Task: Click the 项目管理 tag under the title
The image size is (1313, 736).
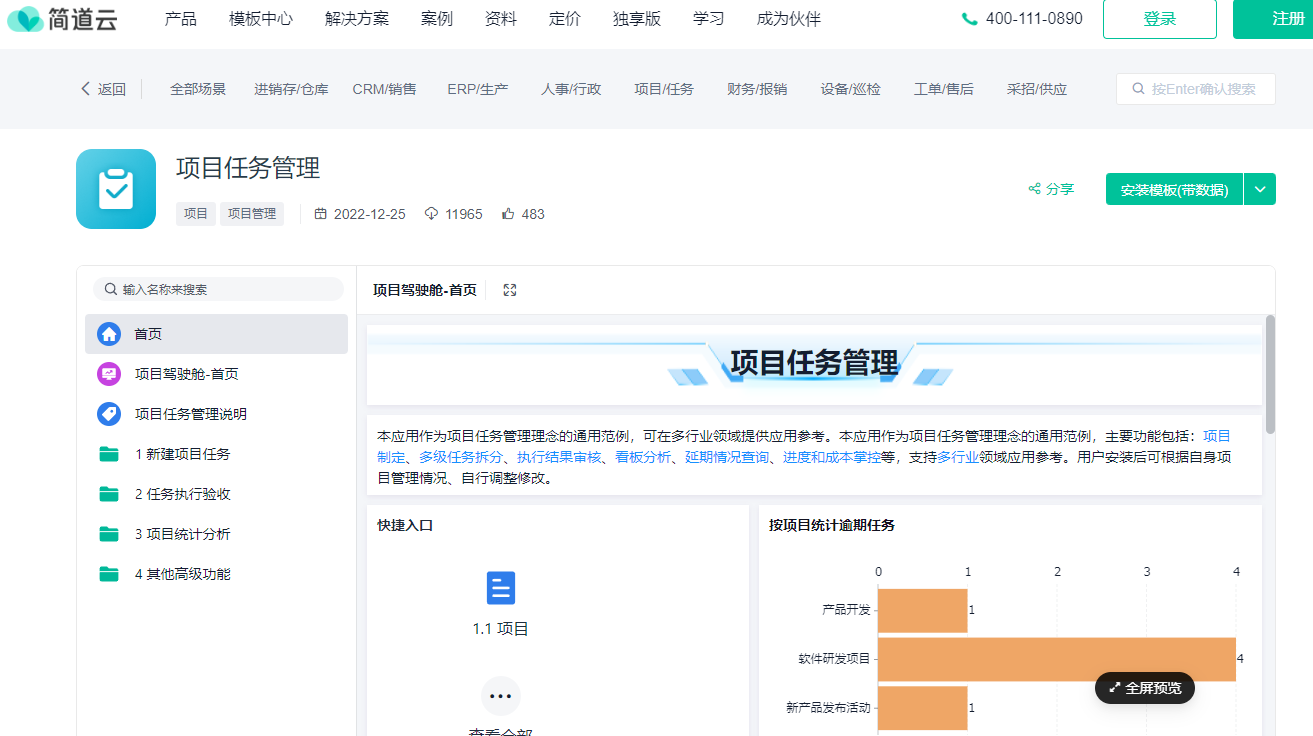Action: (252, 214)
